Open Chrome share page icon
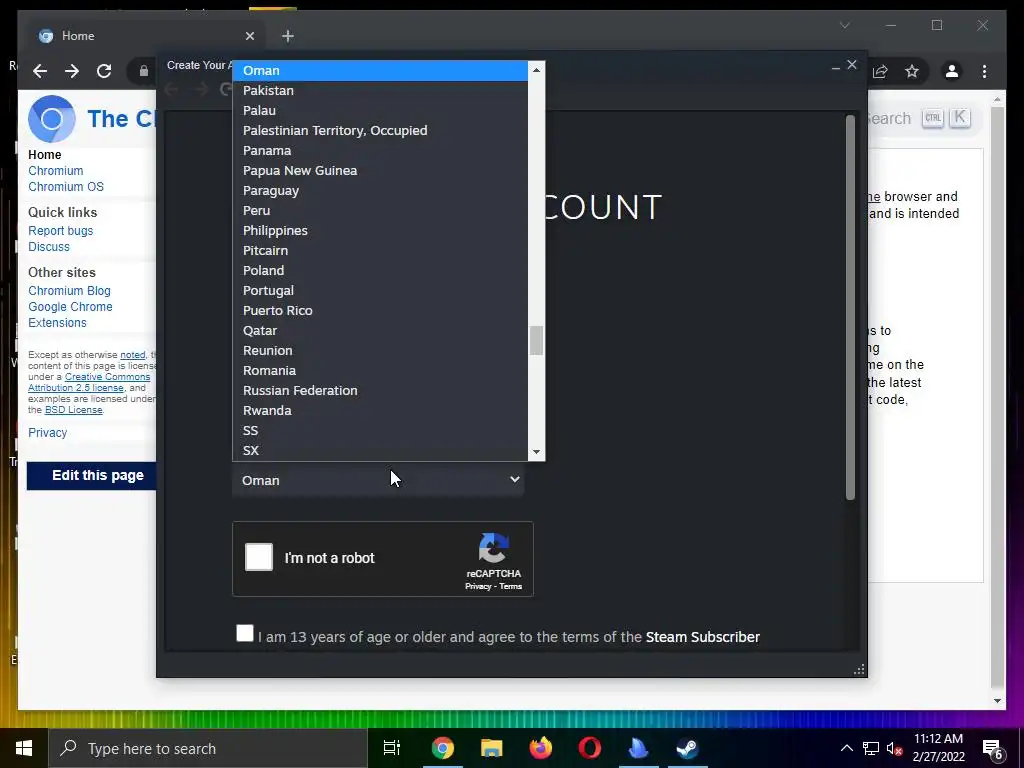This screenshot has height=768, width=1024. [880, 71]
